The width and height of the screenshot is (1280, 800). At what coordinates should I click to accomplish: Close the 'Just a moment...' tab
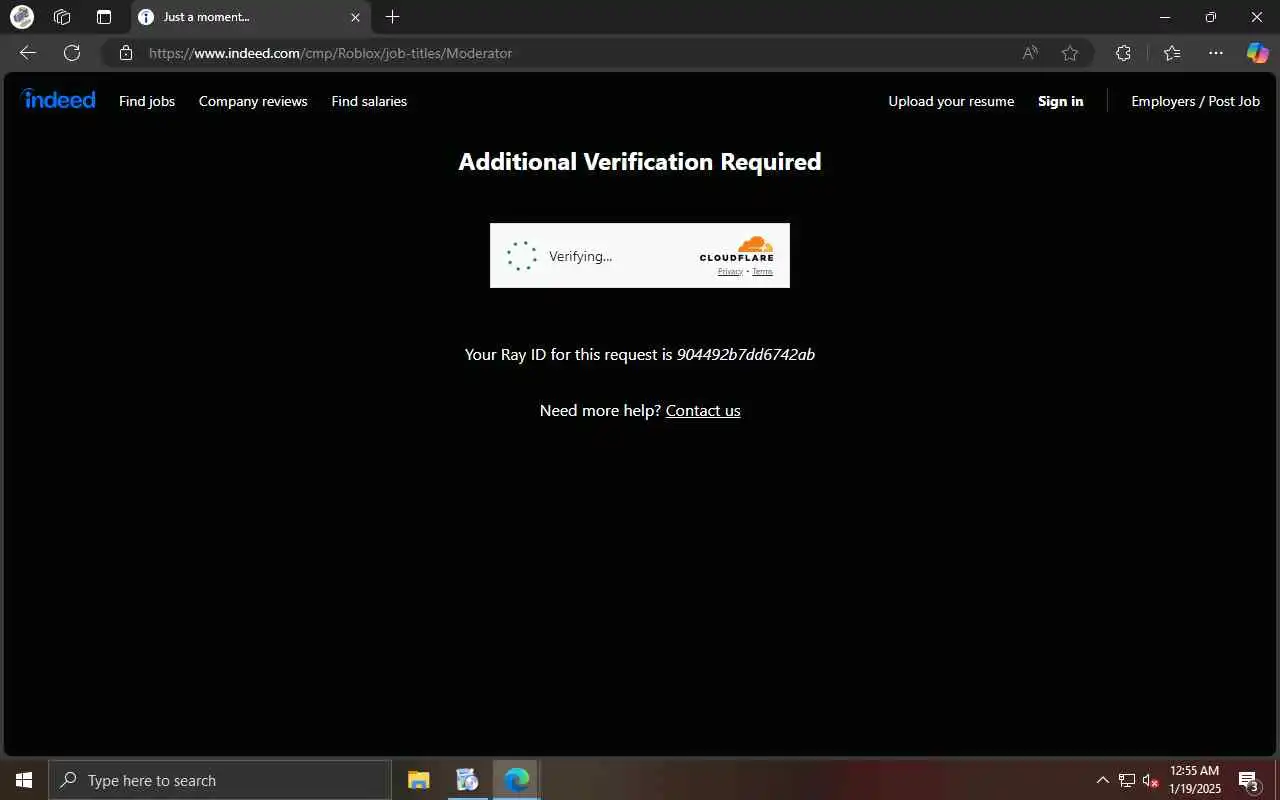pos(355,17)
